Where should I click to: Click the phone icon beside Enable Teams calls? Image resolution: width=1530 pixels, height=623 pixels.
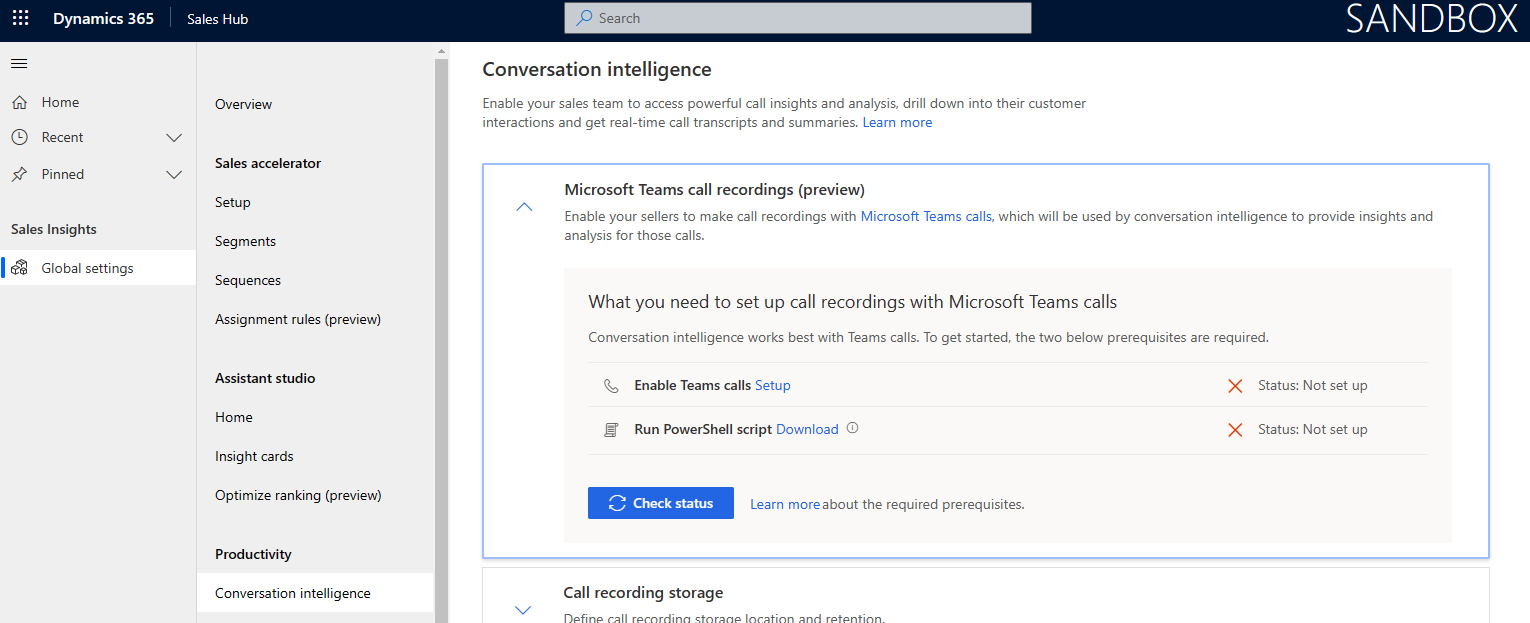(x=611, y=386)
